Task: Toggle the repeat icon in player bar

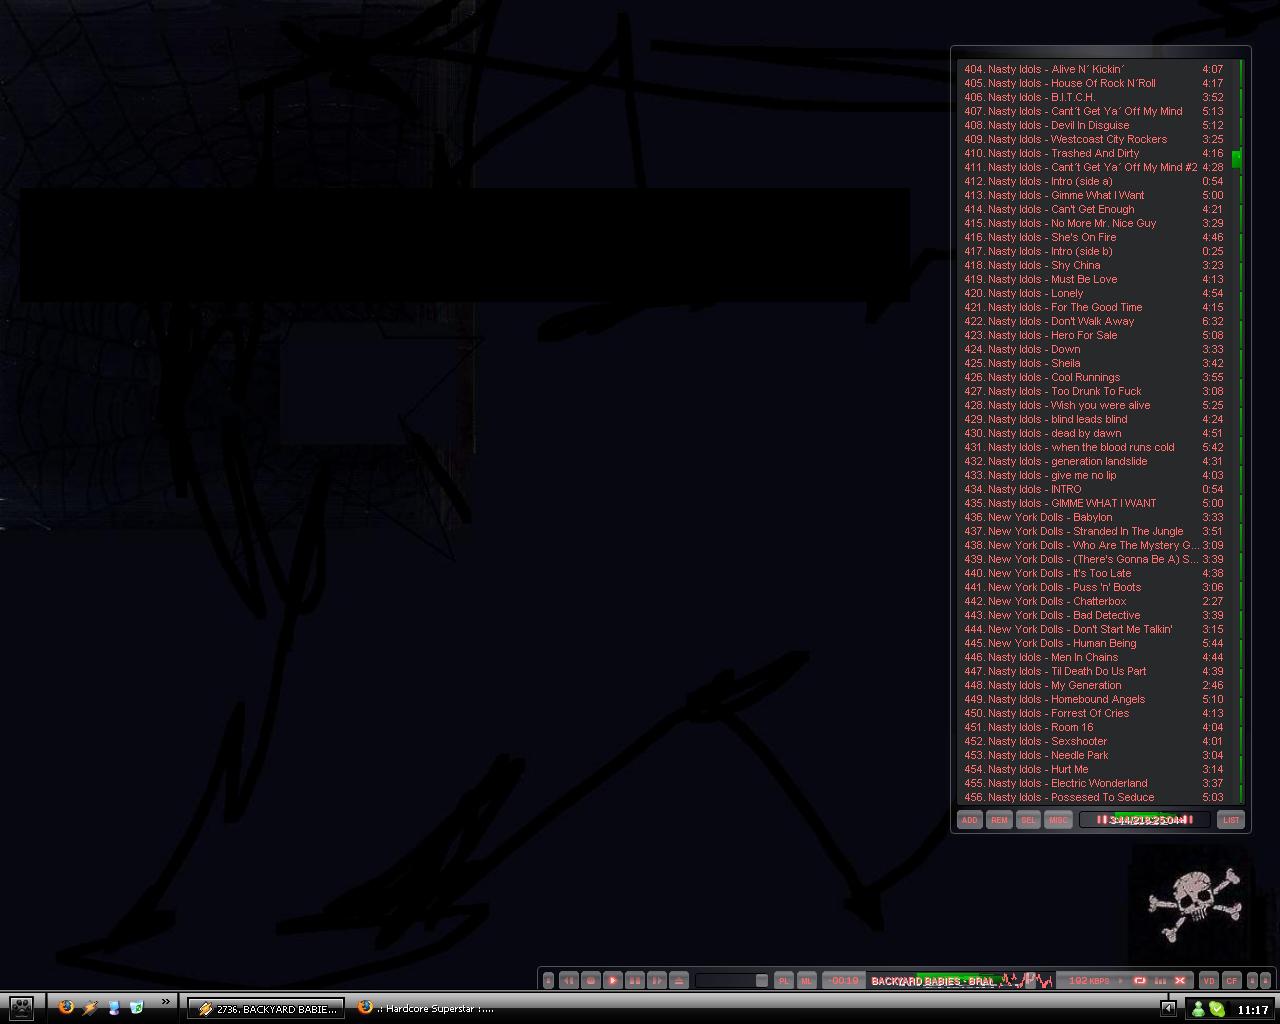Action: 1140,981
